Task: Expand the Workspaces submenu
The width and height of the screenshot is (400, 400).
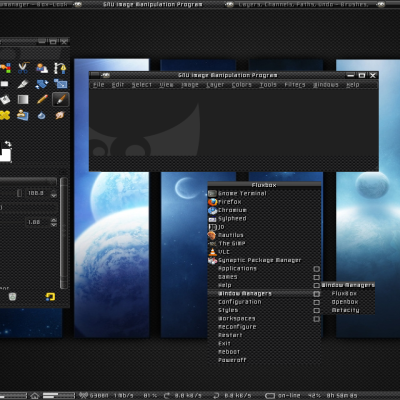Action: point(264,319)
